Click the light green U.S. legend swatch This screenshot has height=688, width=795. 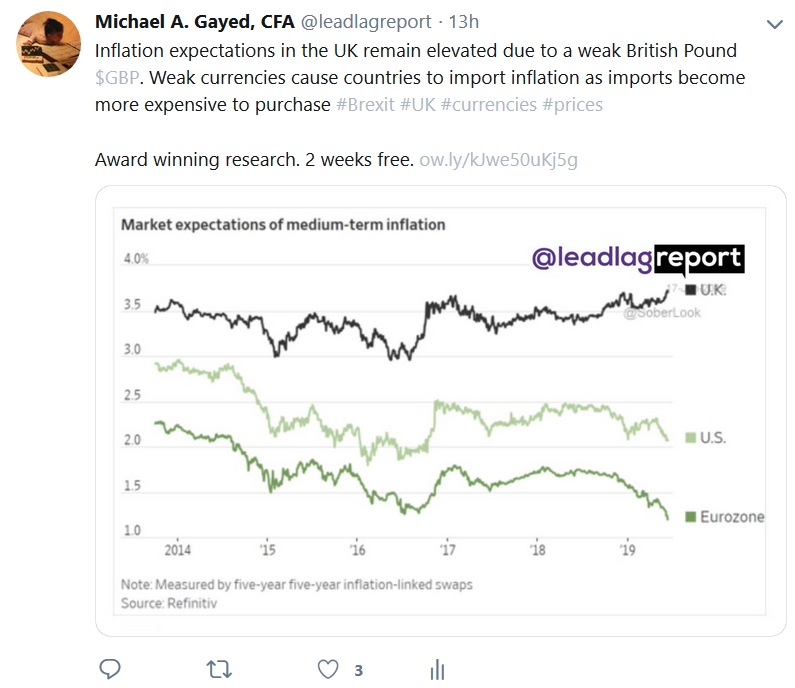coord(689,438)
